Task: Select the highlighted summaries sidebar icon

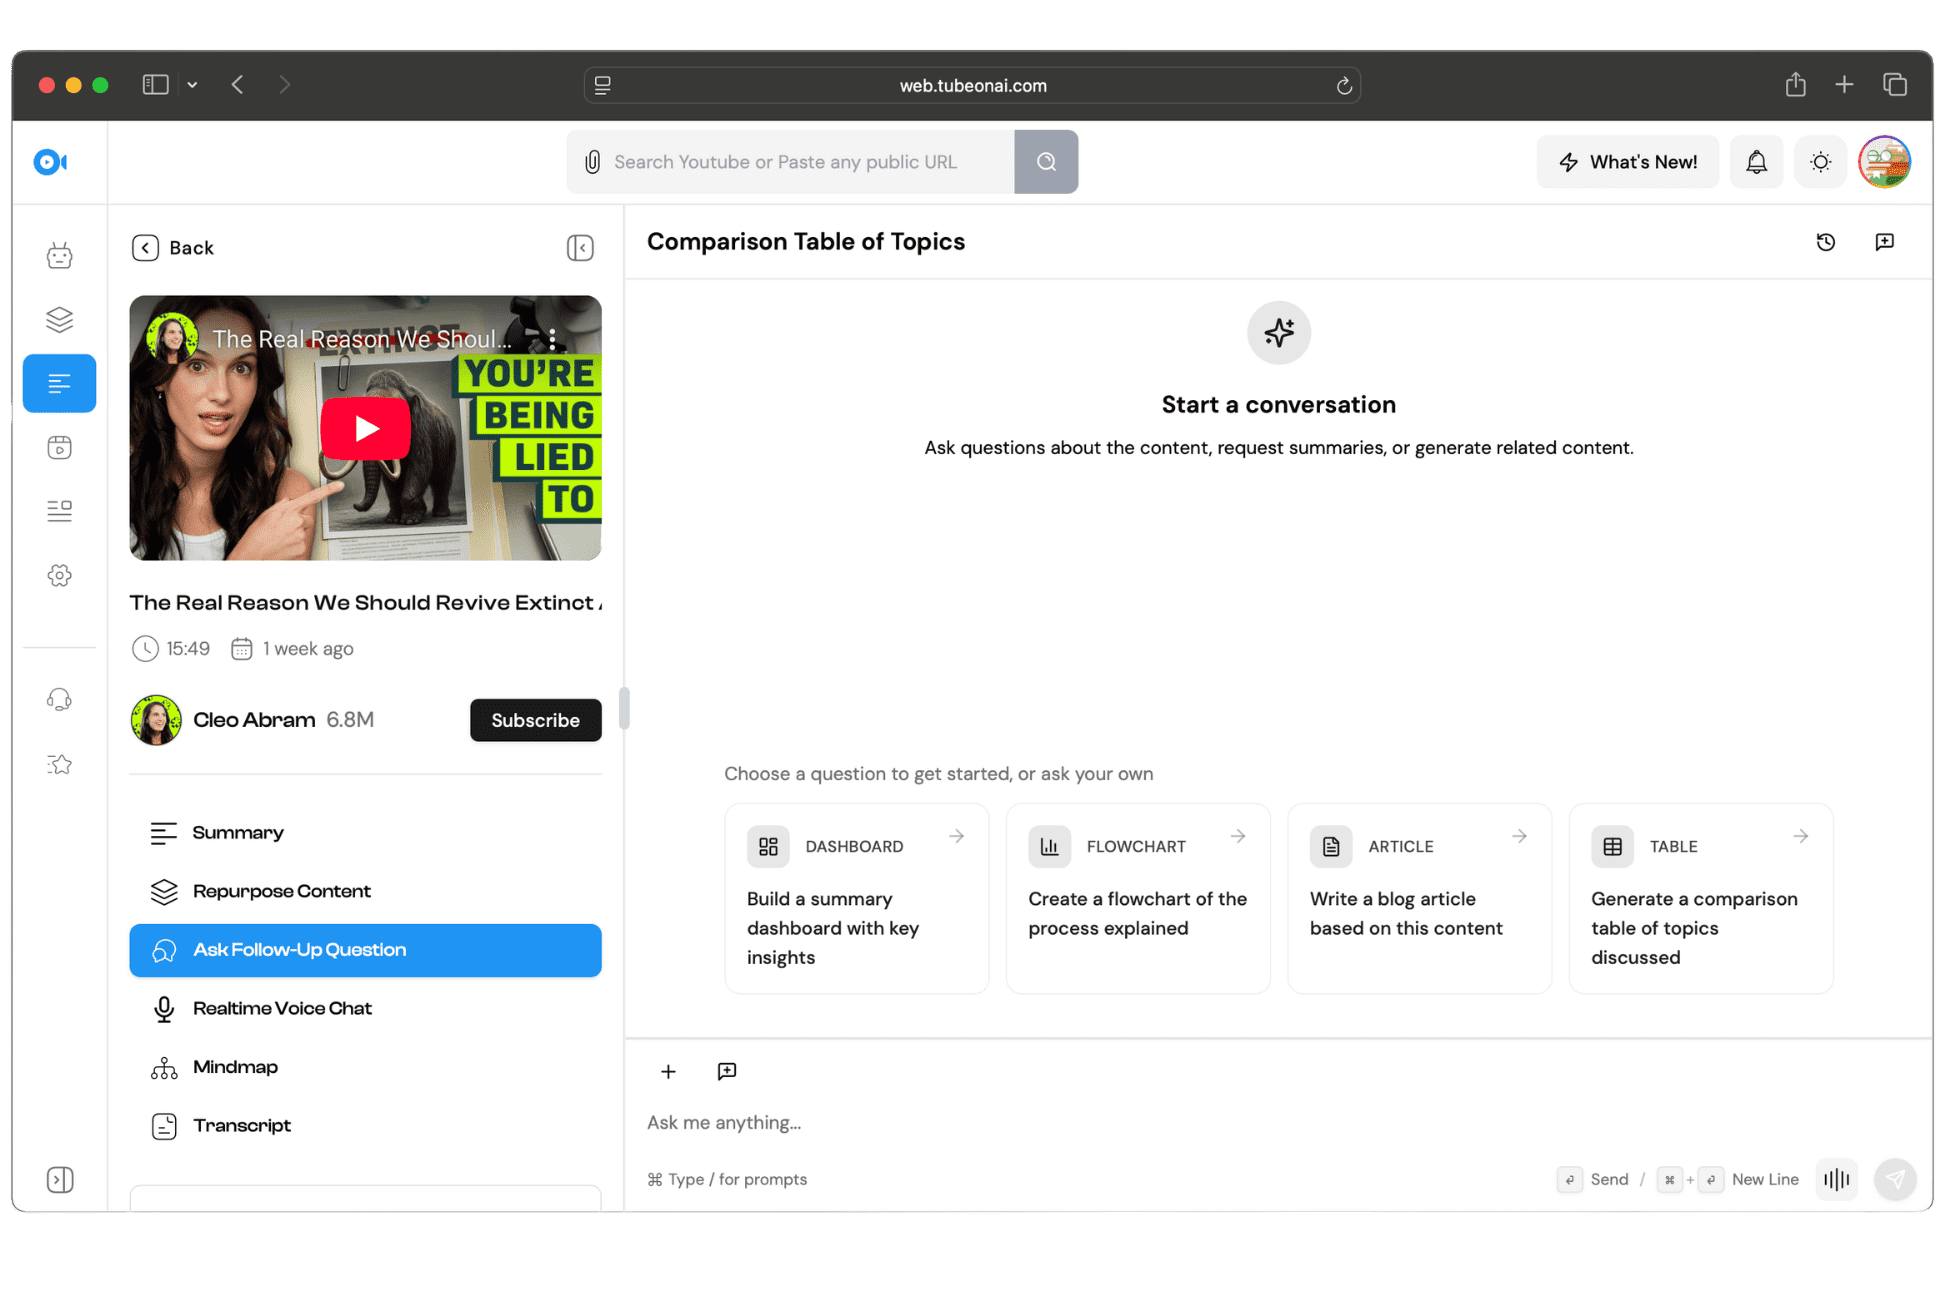Action: tap(59, 383)
